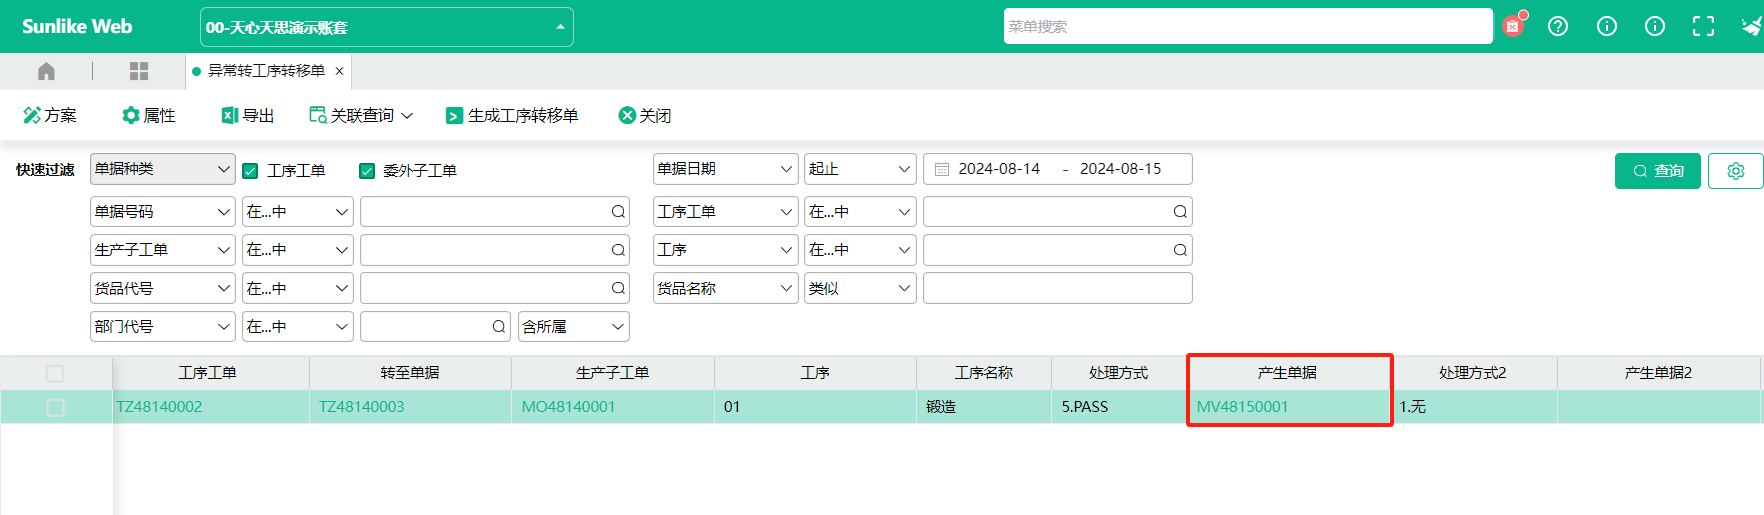The height and width of the screenshot is (515, 1764).
Task: Open the date range calendar icon
Action: pos(942,169)
